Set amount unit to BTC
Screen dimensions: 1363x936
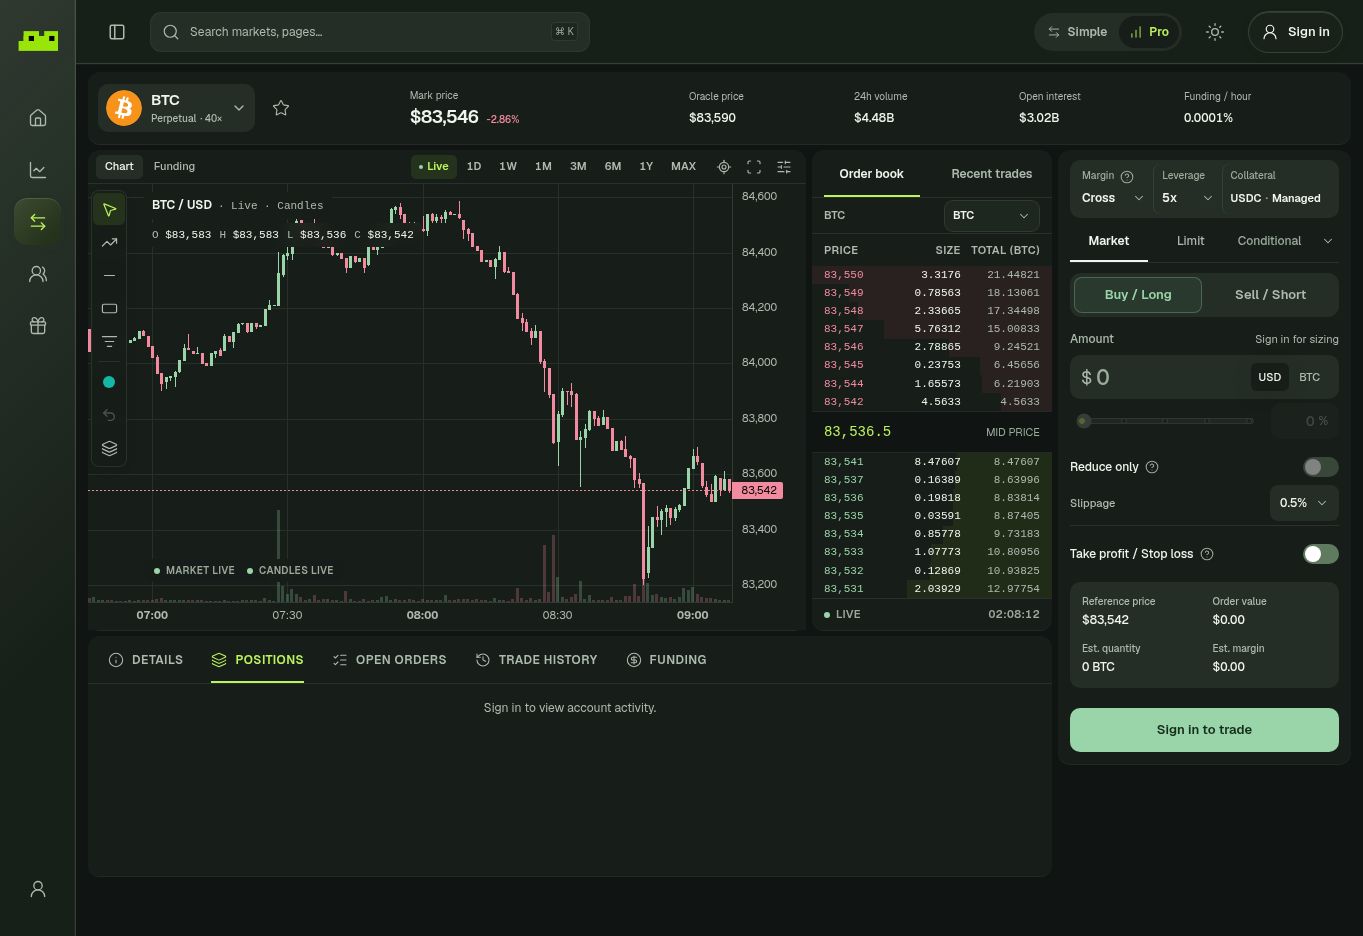[1309, 377]
